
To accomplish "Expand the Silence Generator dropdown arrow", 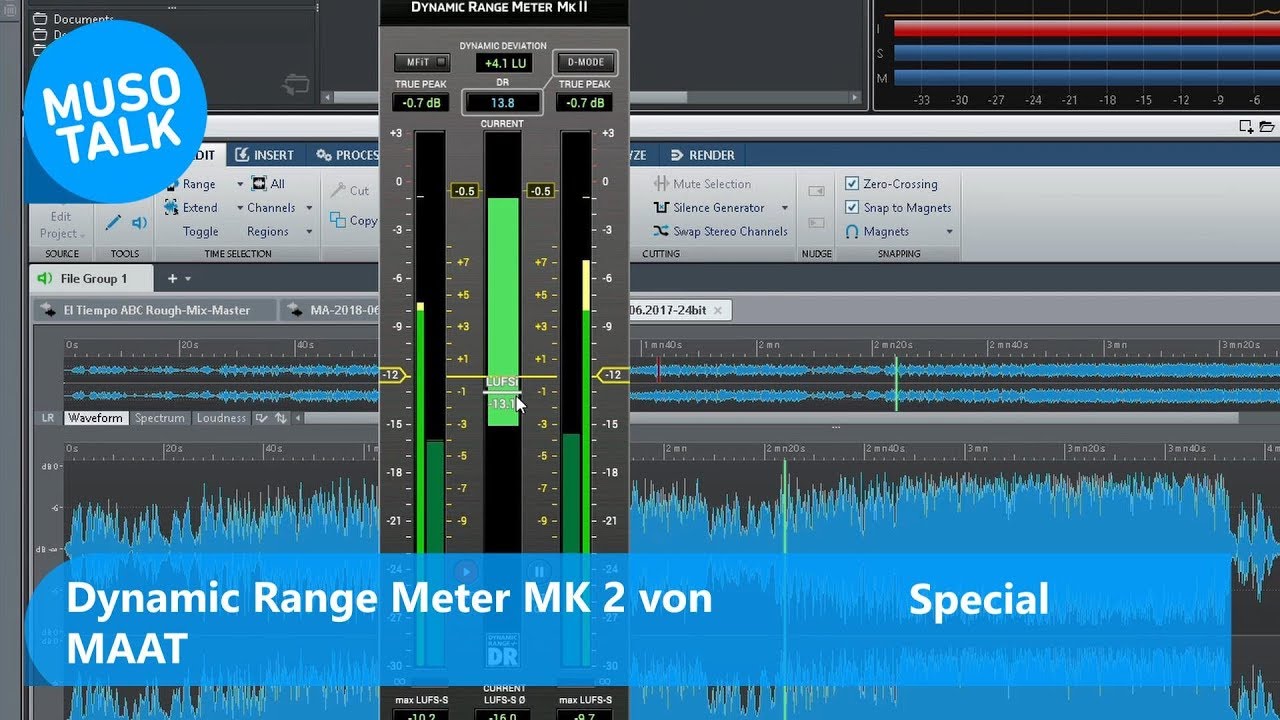I will [784, 208].
